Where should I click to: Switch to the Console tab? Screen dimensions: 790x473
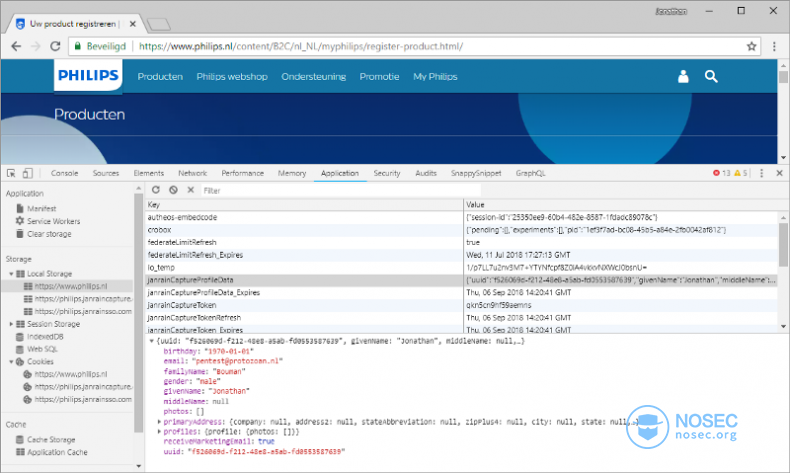pos(64,173)
